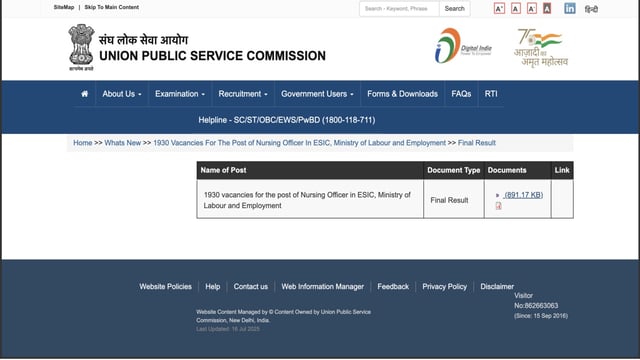
Task: Click the Search button
Action: [x=455, y=9]
